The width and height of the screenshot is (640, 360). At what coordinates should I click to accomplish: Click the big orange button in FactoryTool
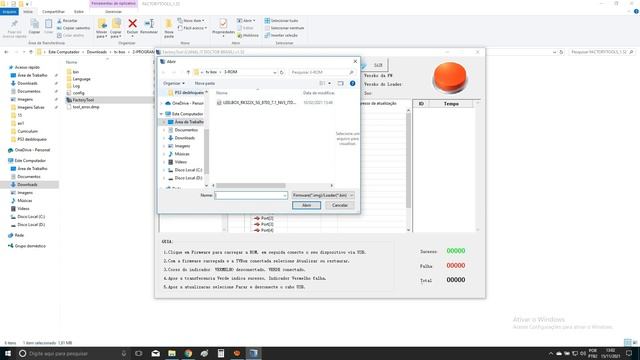(449, 78)
